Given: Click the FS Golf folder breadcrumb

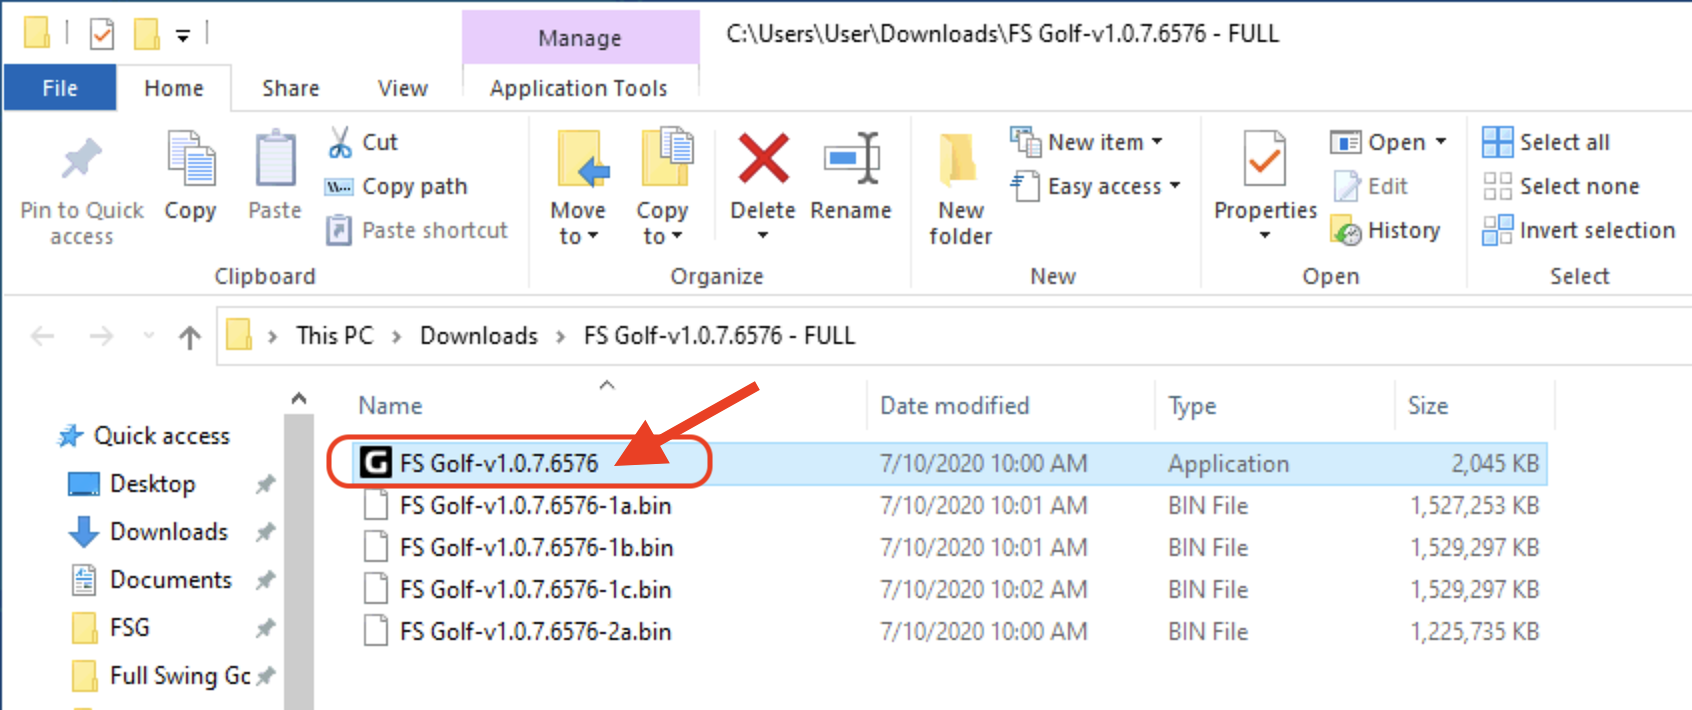Looking at the screenshot, I should click(720, 336).
